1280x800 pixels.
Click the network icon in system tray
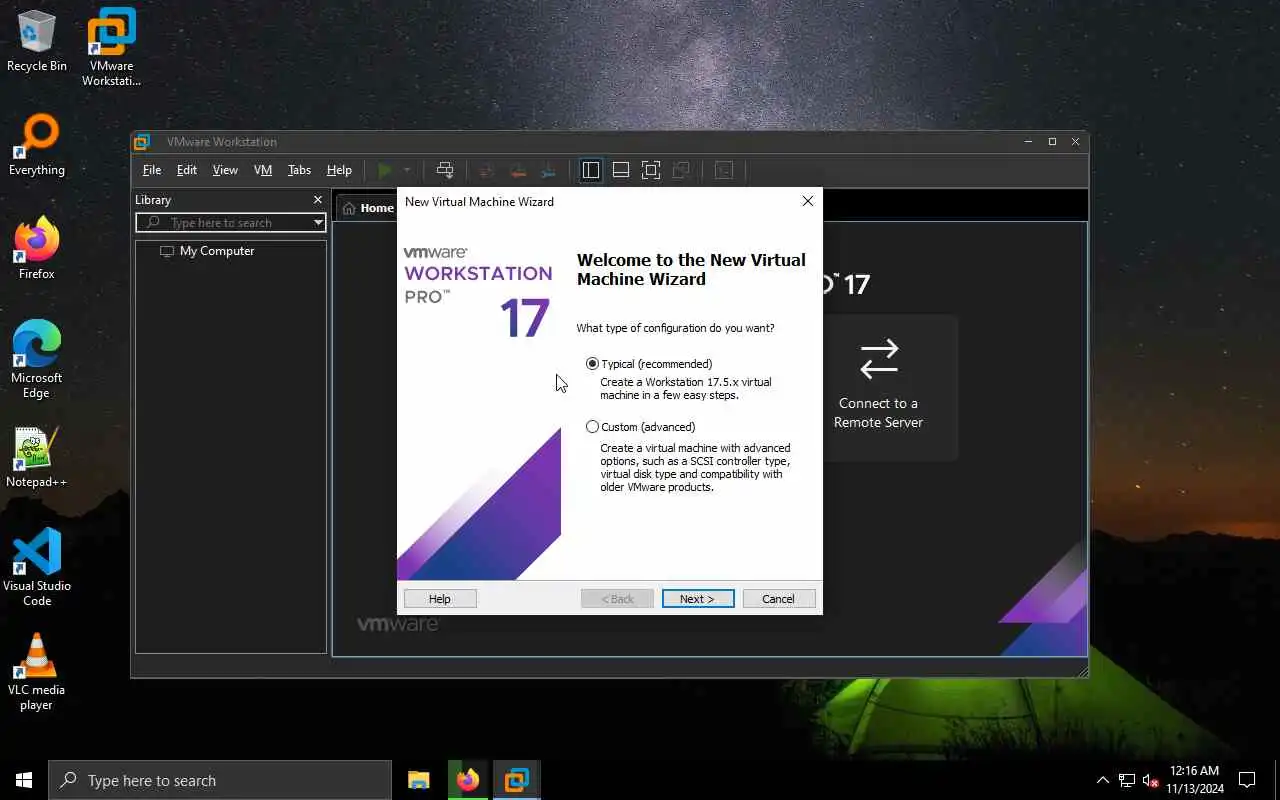point(1127,780)
